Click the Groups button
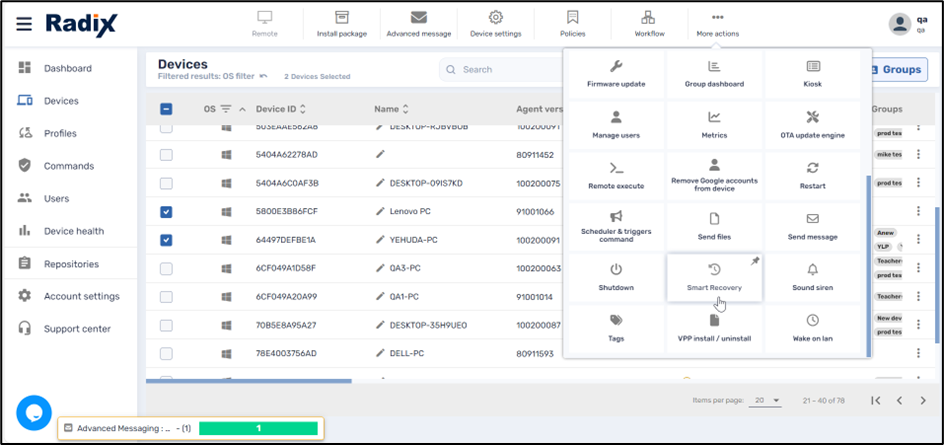The image size is (944, 445). click(895, 70)
